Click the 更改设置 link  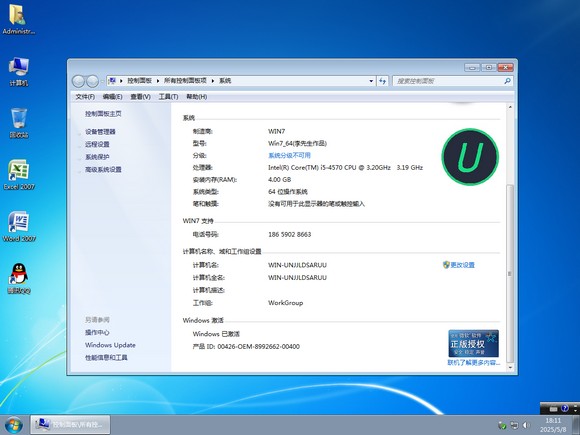tap(462, 265)
